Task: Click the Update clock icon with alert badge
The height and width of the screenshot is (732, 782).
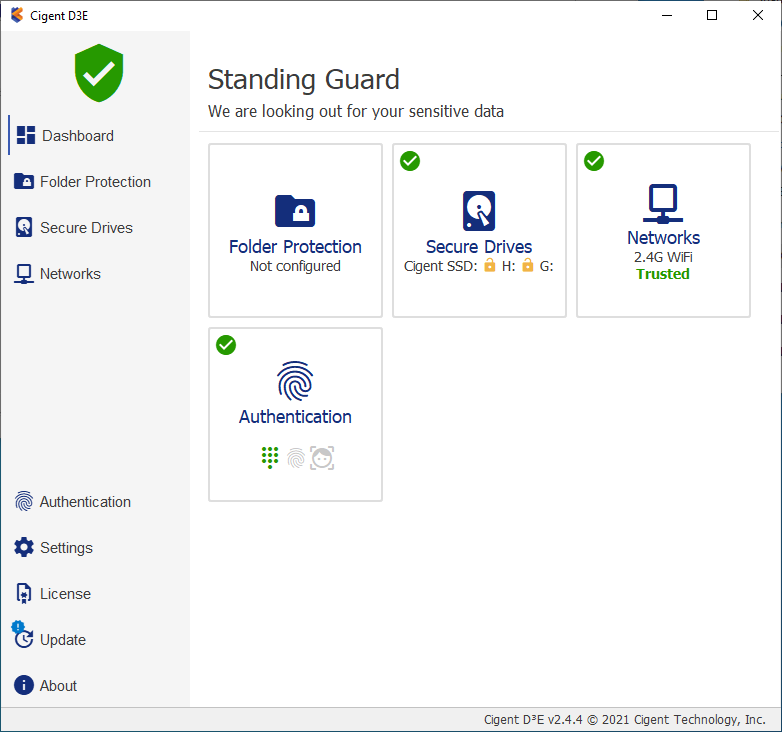Action: (x=22, y=635)
